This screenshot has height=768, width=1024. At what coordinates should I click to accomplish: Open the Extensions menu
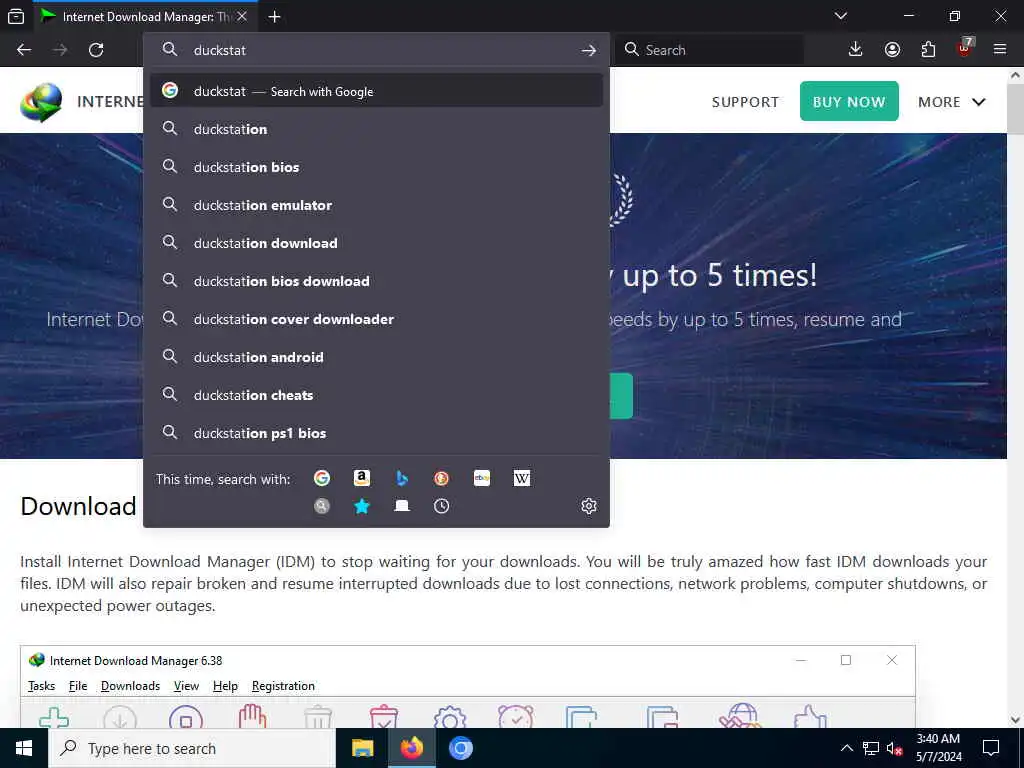coord(928,50)
